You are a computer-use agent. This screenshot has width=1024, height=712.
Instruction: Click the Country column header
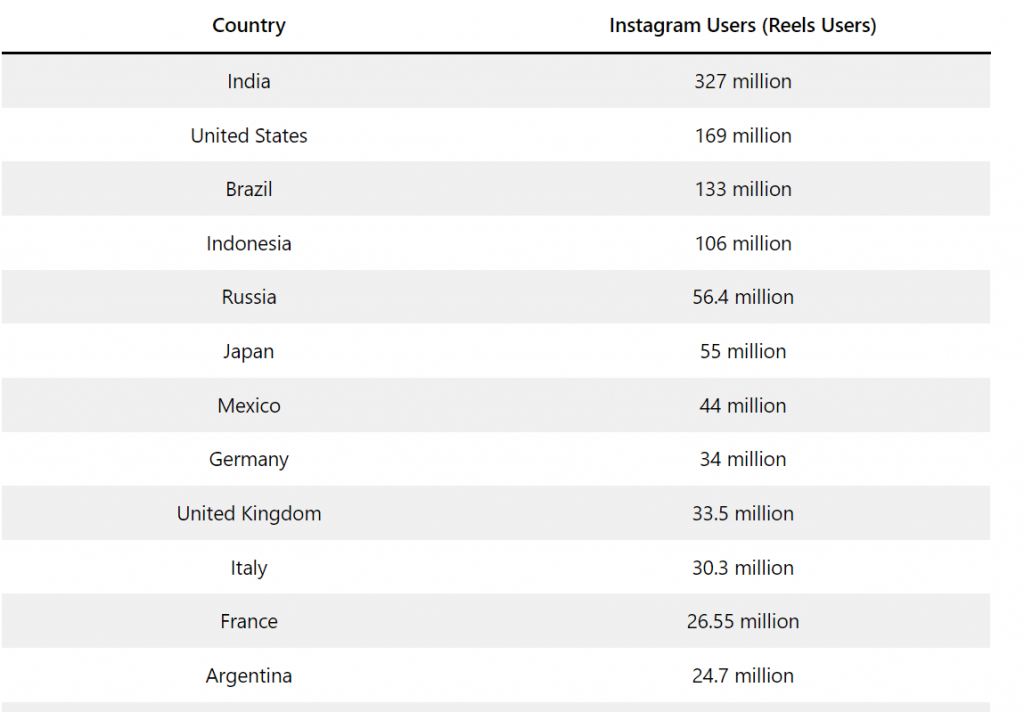249,26
